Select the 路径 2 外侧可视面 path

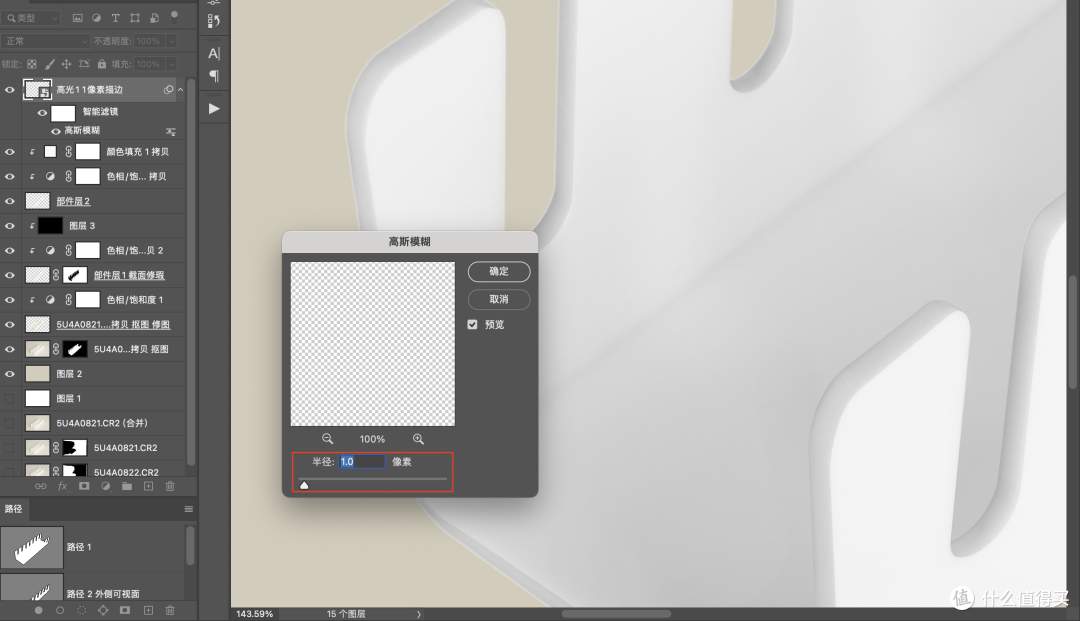coord(93,589)
